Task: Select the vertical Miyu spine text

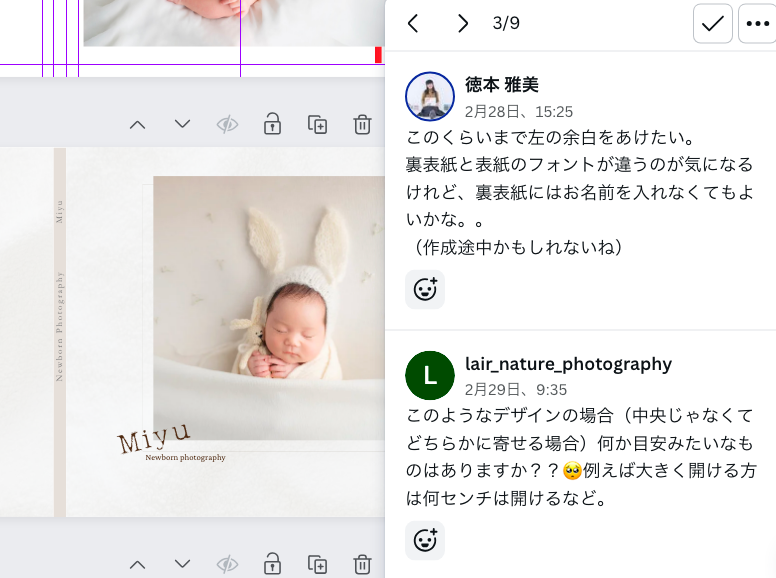Action: coord(59,212)
